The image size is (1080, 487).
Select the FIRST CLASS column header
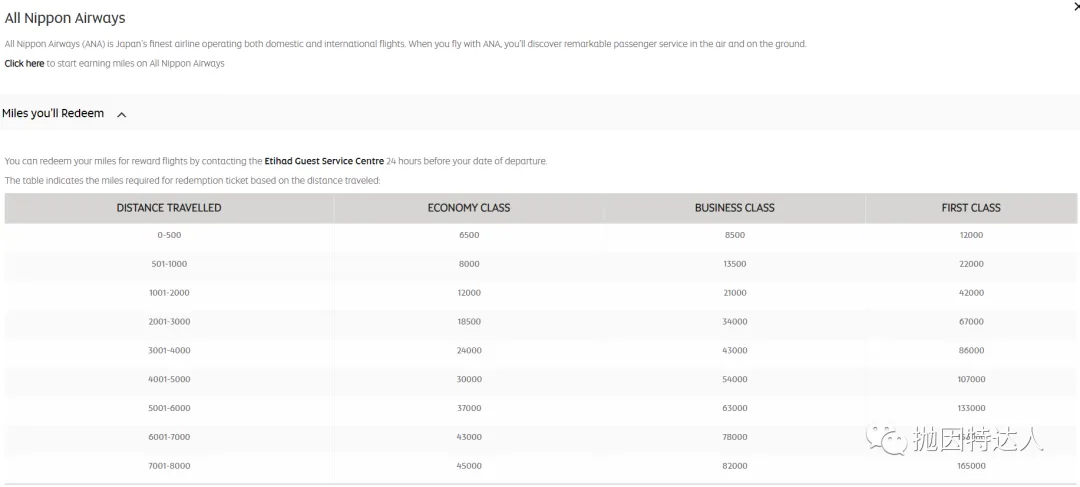click(x=970, y=207)
